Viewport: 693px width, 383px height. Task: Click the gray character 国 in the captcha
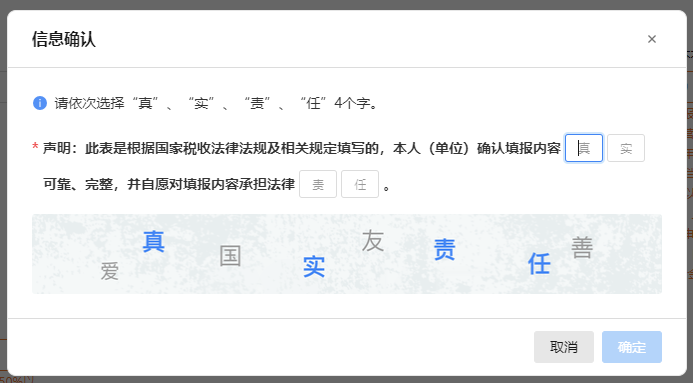pos(230,256)
